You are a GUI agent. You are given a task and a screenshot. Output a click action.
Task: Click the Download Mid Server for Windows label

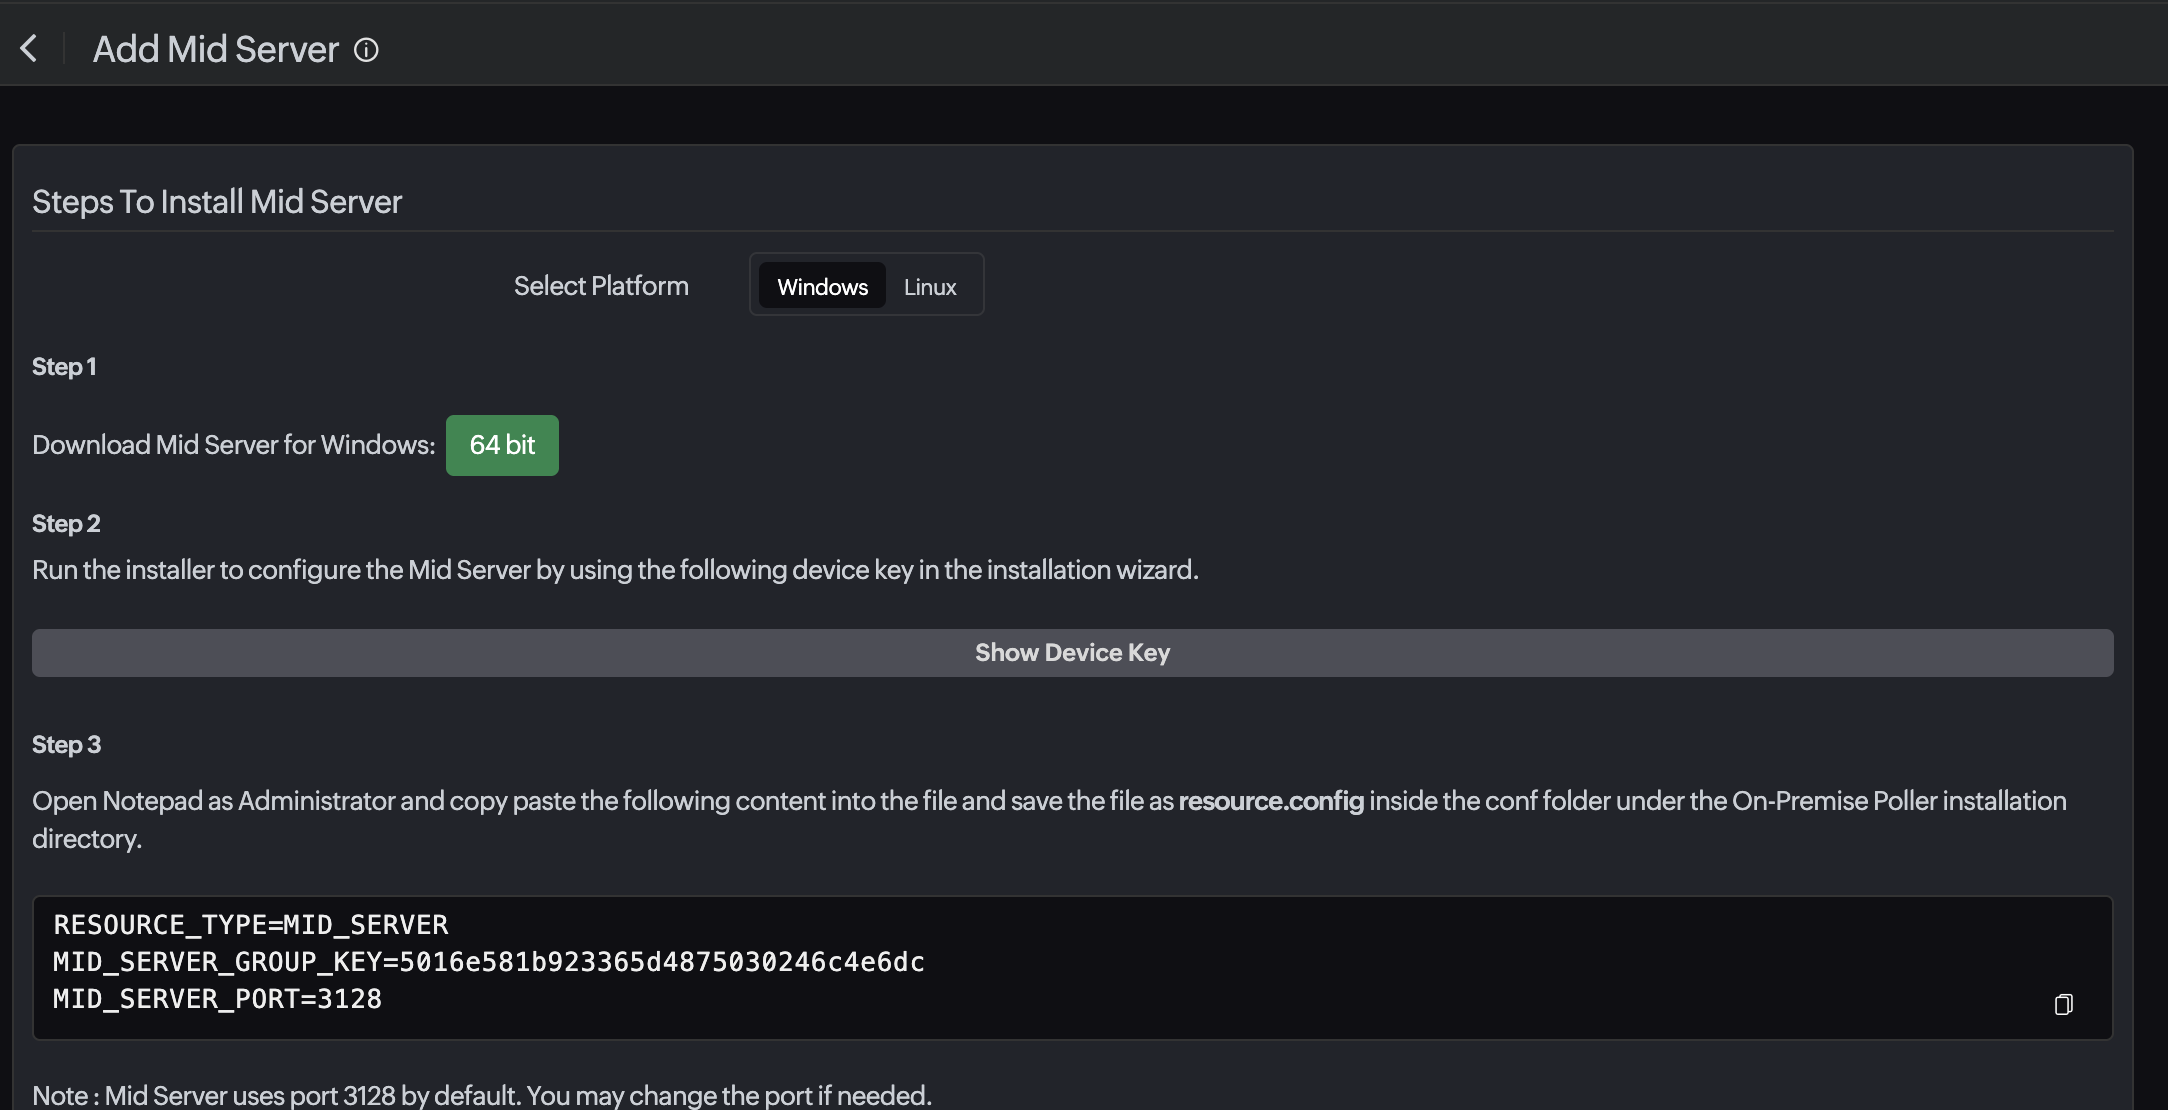click(x=233, y=445)
